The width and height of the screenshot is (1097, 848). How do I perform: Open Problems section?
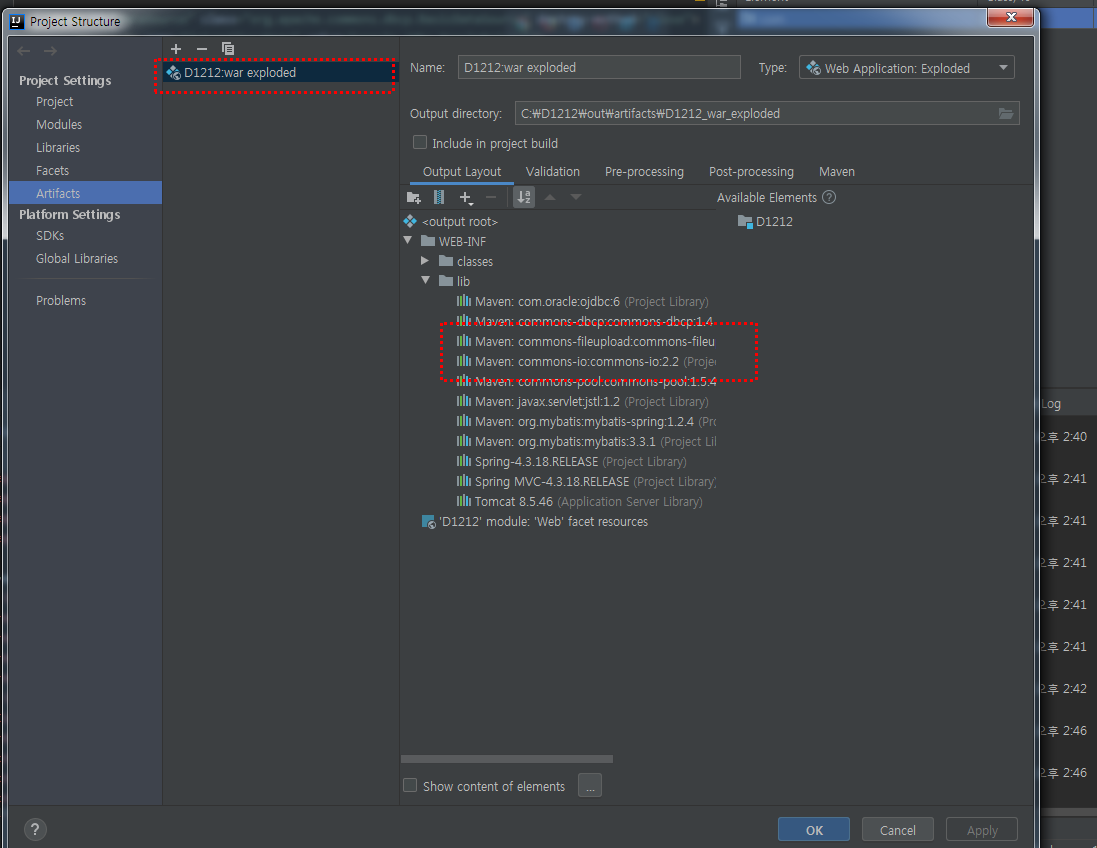pos(61,301)
